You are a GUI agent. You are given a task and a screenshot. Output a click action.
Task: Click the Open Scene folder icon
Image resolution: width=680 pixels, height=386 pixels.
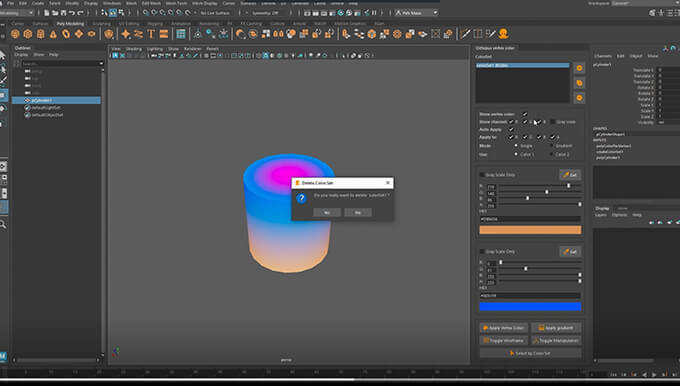click(55, 13)
